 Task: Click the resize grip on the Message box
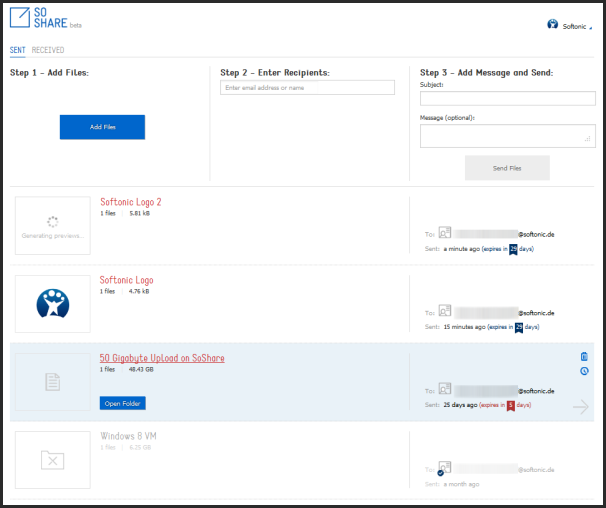(x=587, y=139)
